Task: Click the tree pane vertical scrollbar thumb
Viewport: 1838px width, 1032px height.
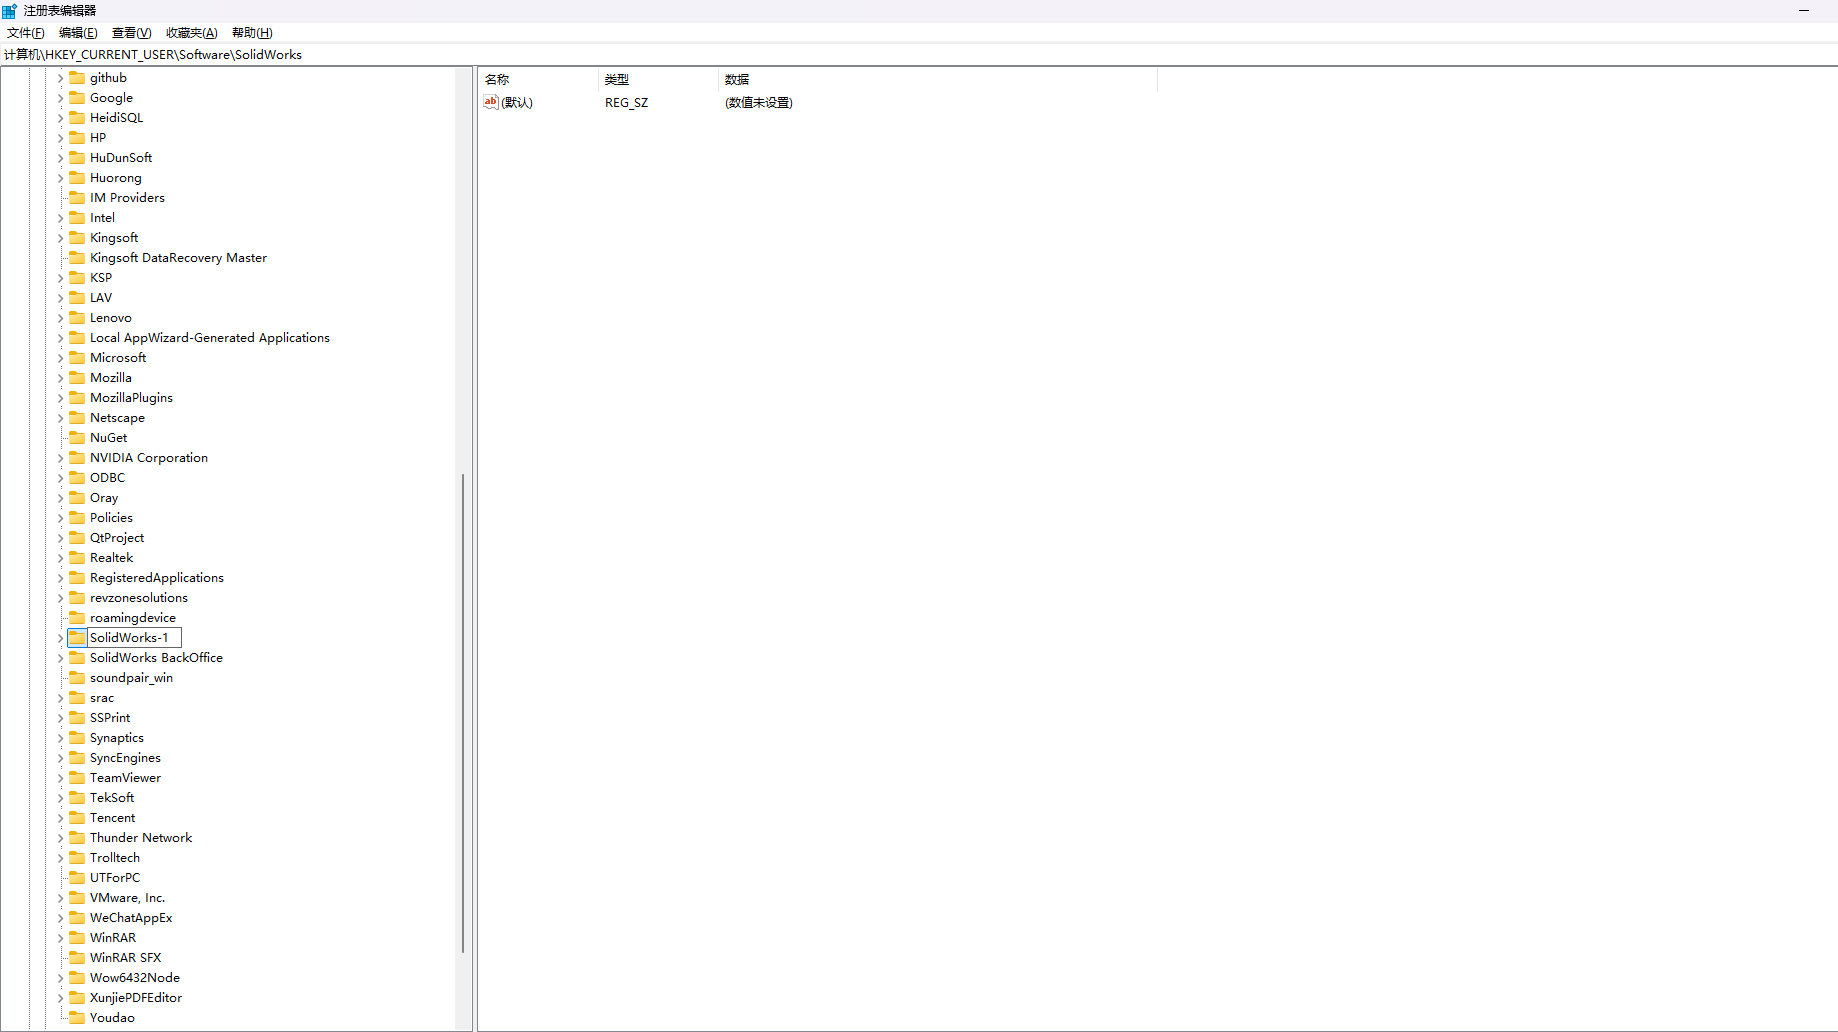Action: point(463,713)
